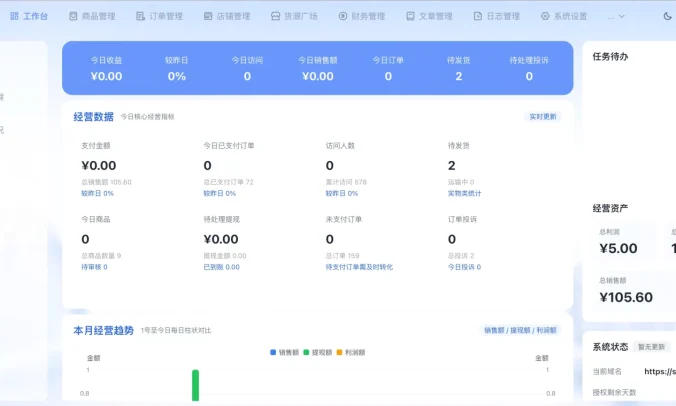676x406 pixels.
Task: Click the 文章管理 document icon
Action: click(410, 16)
